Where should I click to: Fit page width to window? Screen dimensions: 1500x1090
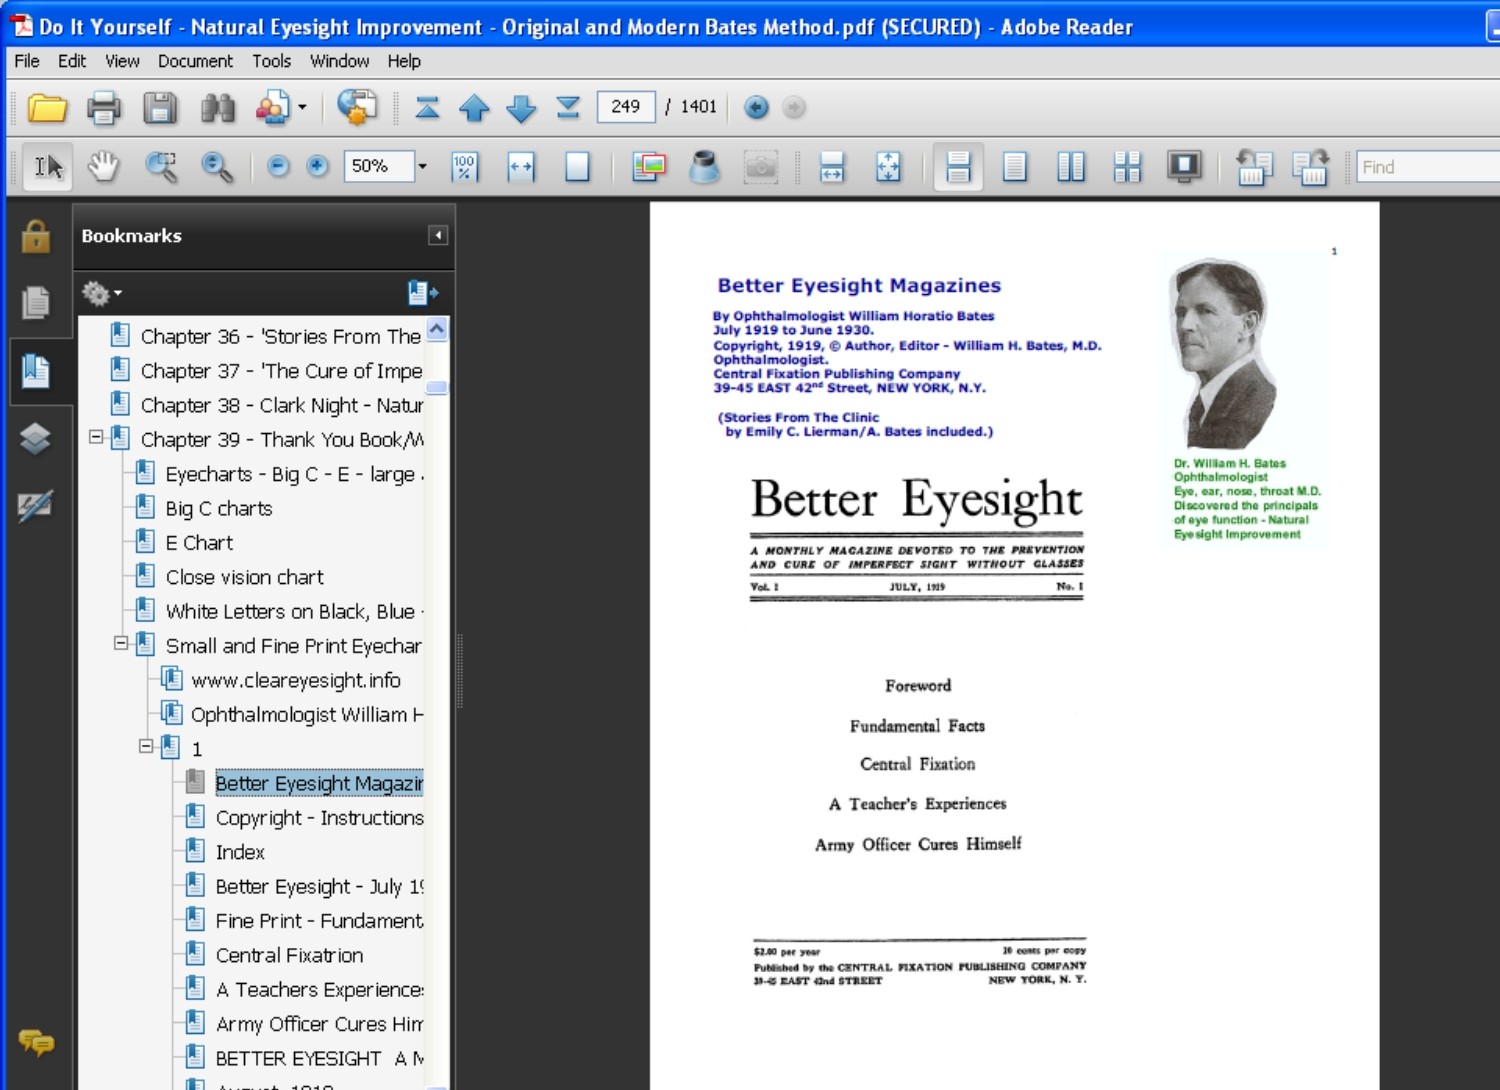[x=521, y=167]
